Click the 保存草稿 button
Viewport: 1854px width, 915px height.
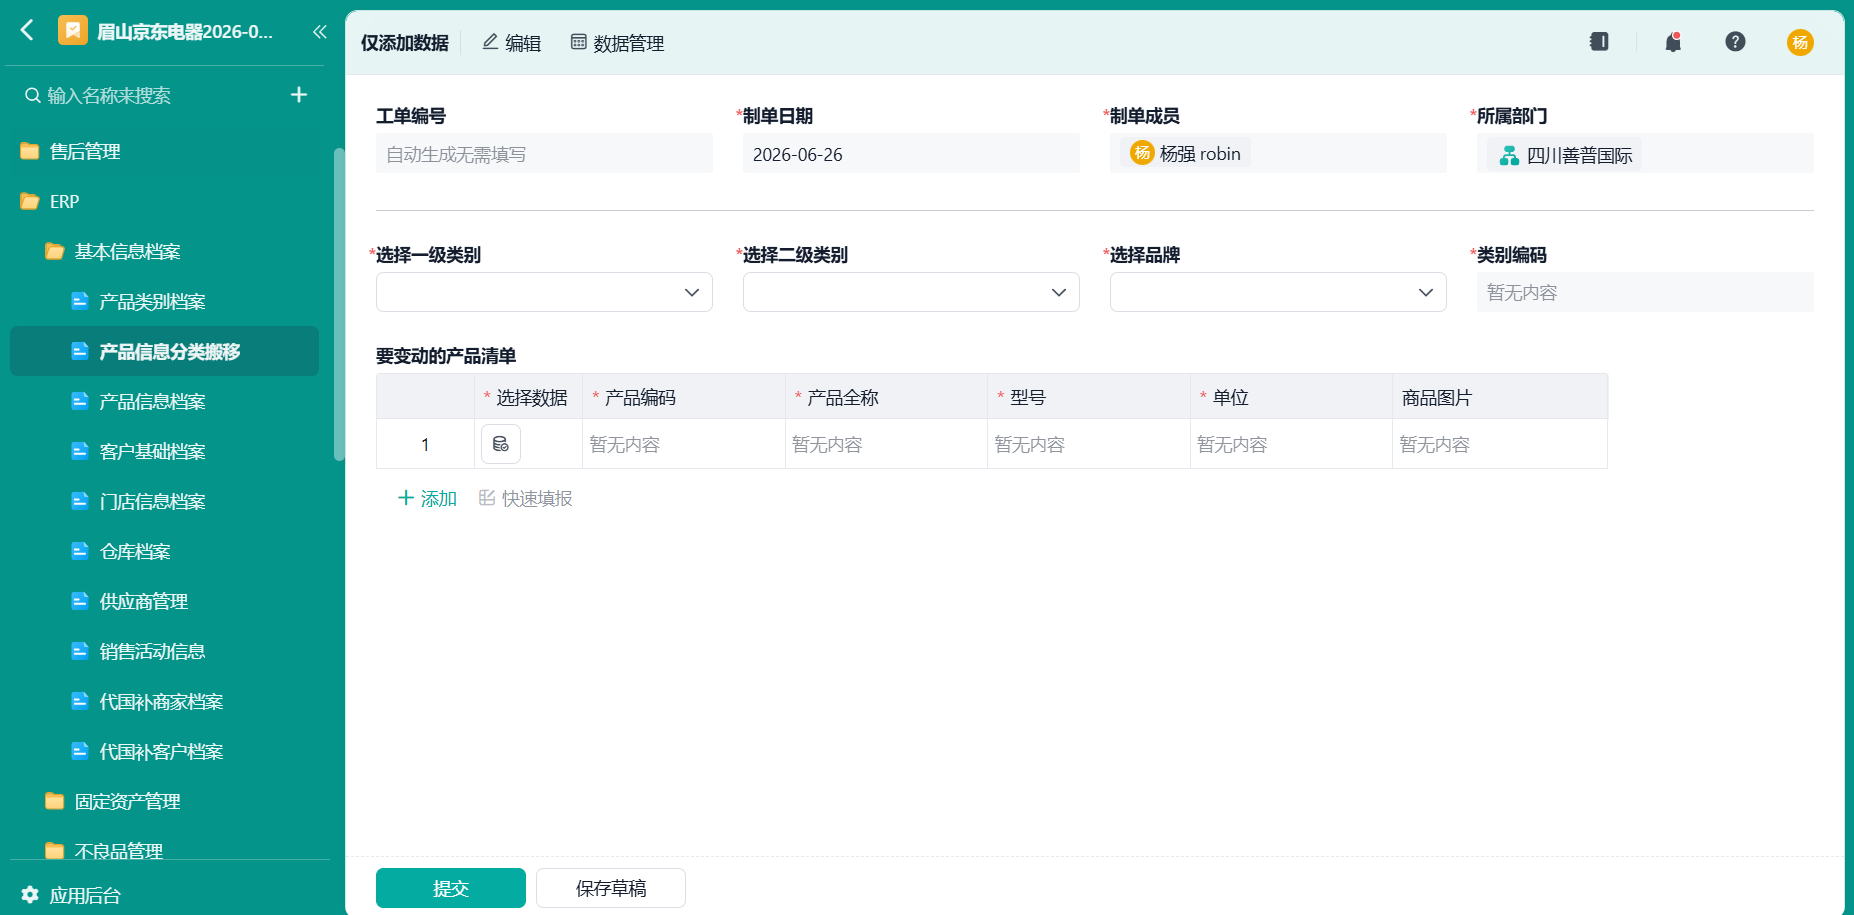pyautogui.click(x=611, y=888)
